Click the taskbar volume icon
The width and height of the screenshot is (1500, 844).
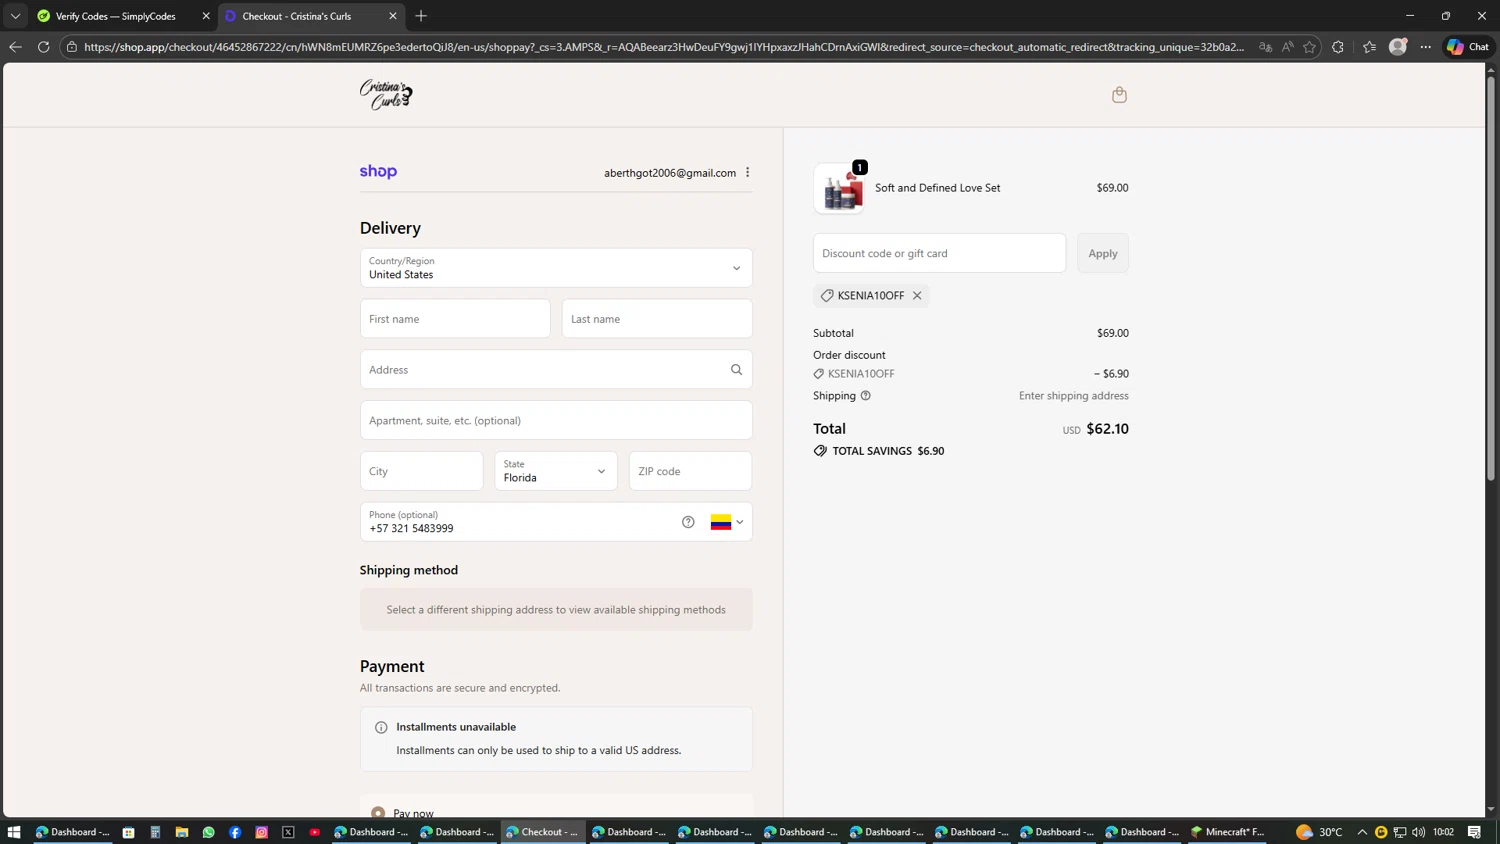(x=1419, y=832)
